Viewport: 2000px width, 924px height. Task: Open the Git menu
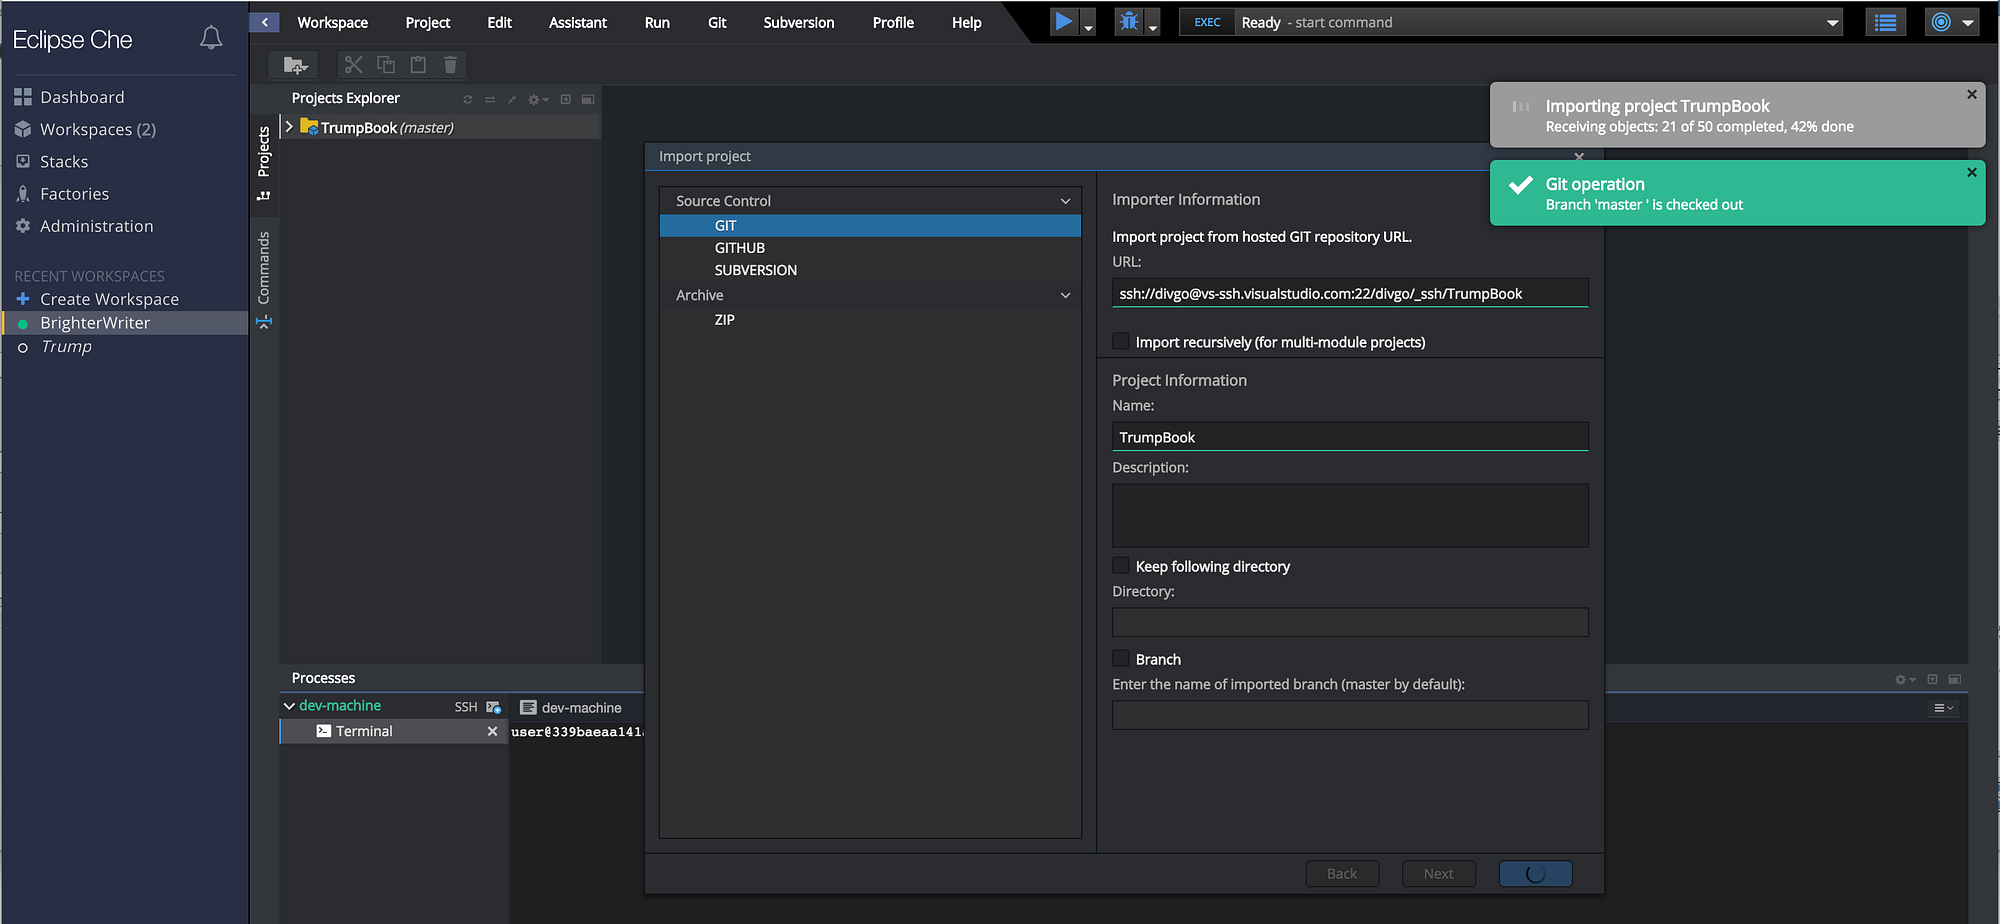(717, 22)
